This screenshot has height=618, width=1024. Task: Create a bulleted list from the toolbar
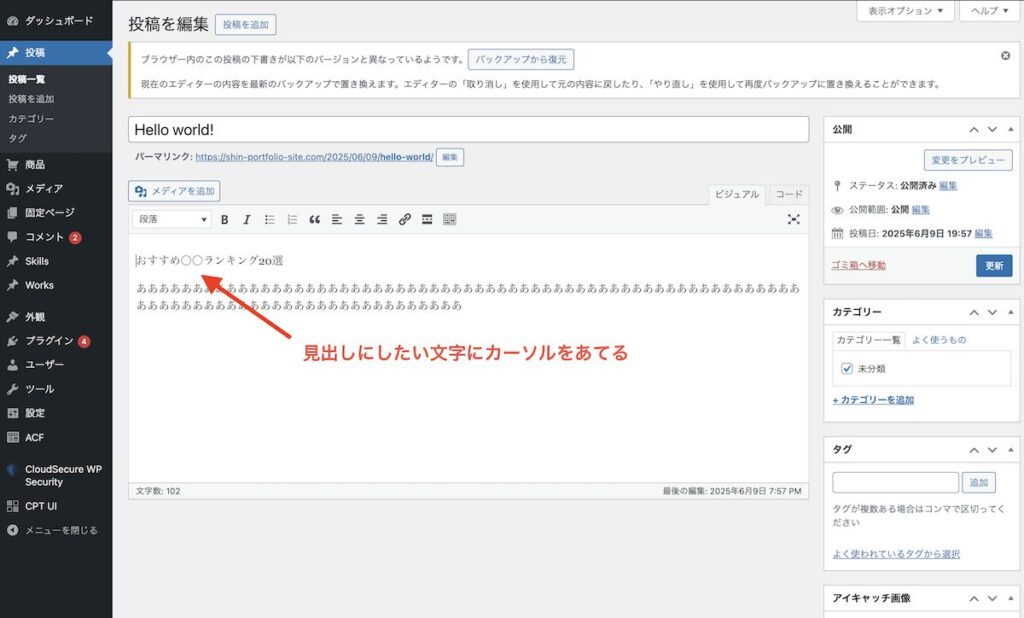pos(268,219)
